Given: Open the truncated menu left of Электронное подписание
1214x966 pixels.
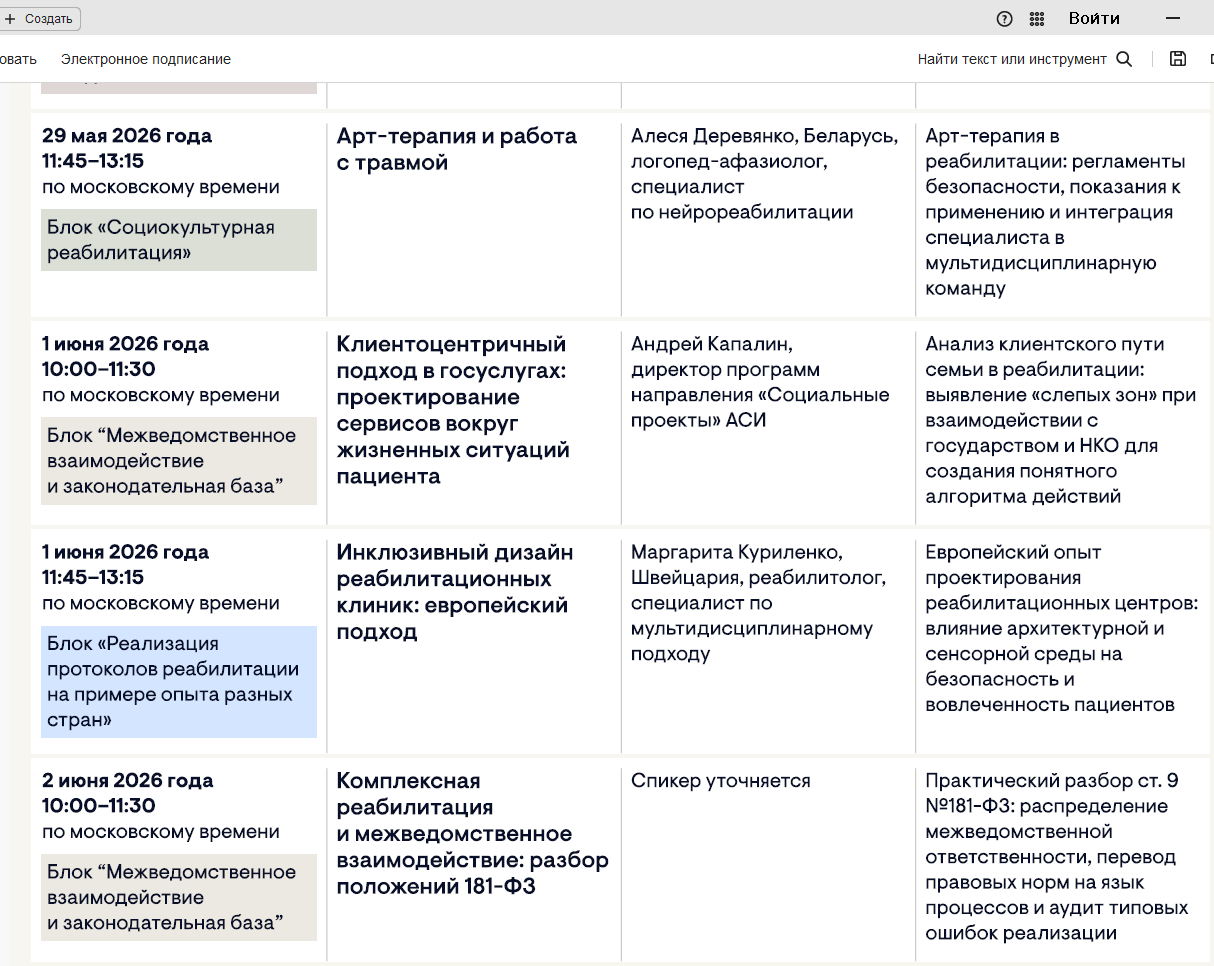Looking at the screenshot, I should (x=18, y=59).
